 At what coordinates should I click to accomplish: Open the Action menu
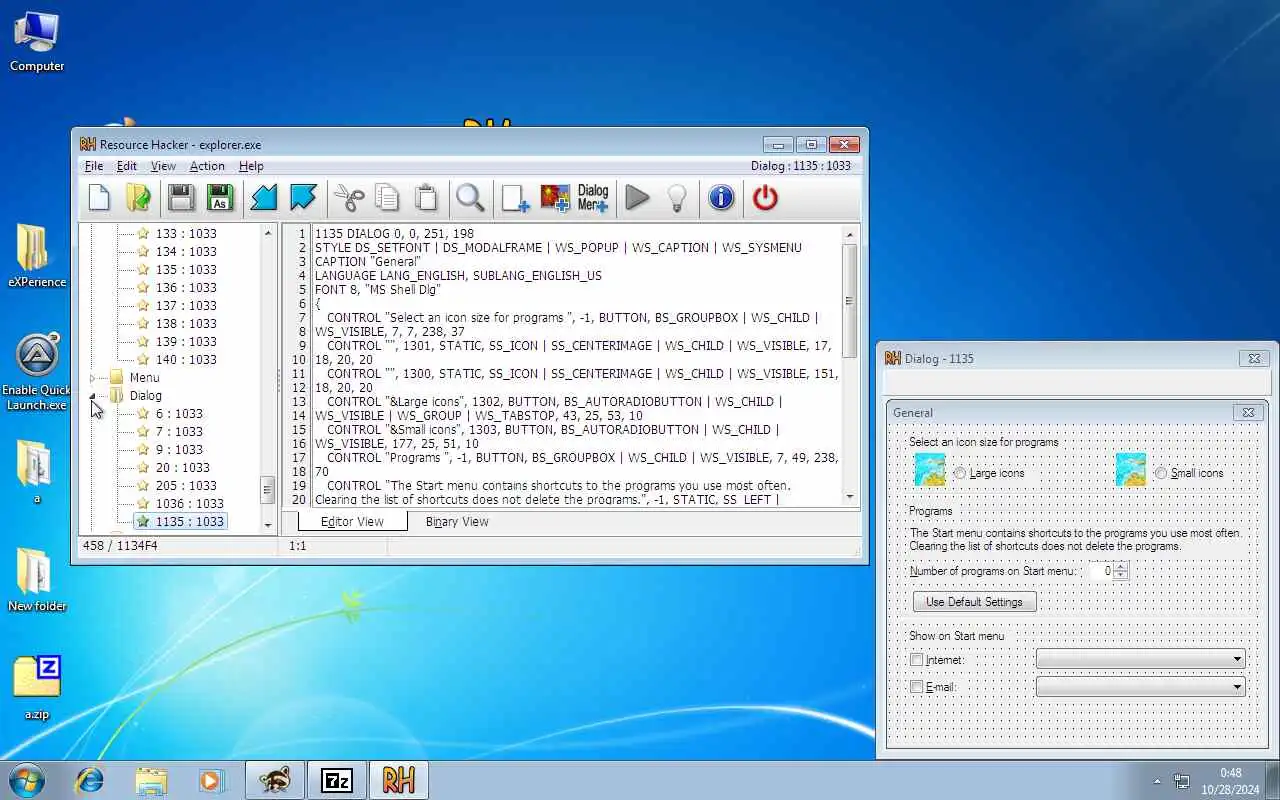[x=207, y=166]
